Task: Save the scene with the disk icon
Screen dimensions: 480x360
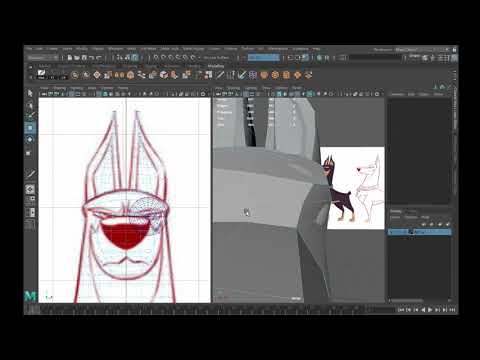Action: point(84,58)
